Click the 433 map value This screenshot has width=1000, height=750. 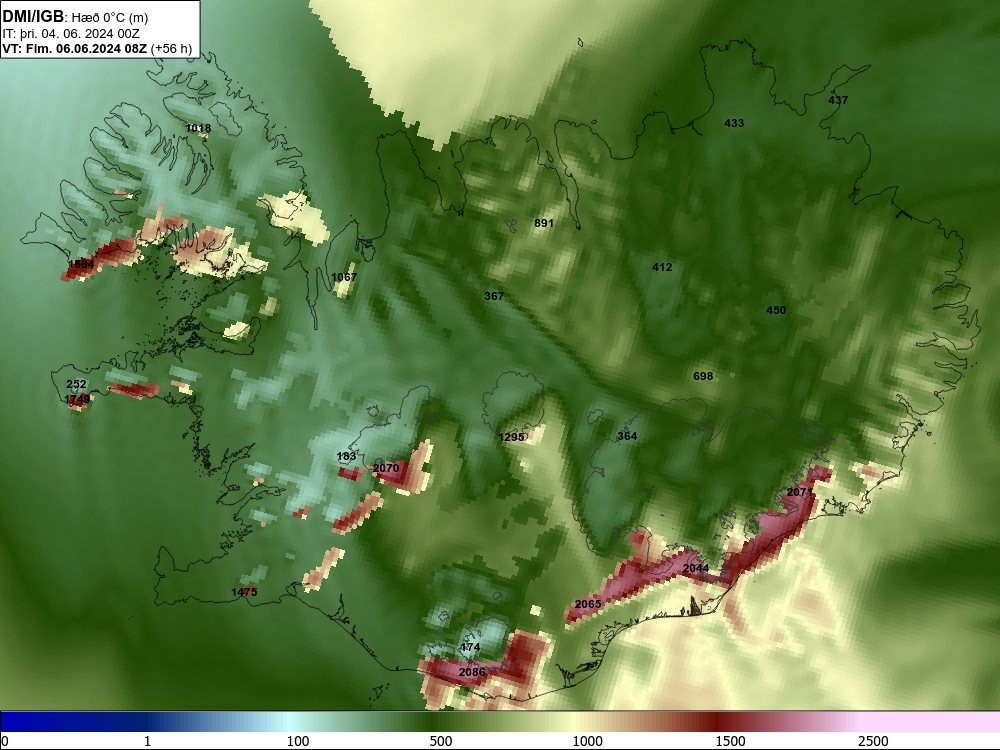coord(734,123)
